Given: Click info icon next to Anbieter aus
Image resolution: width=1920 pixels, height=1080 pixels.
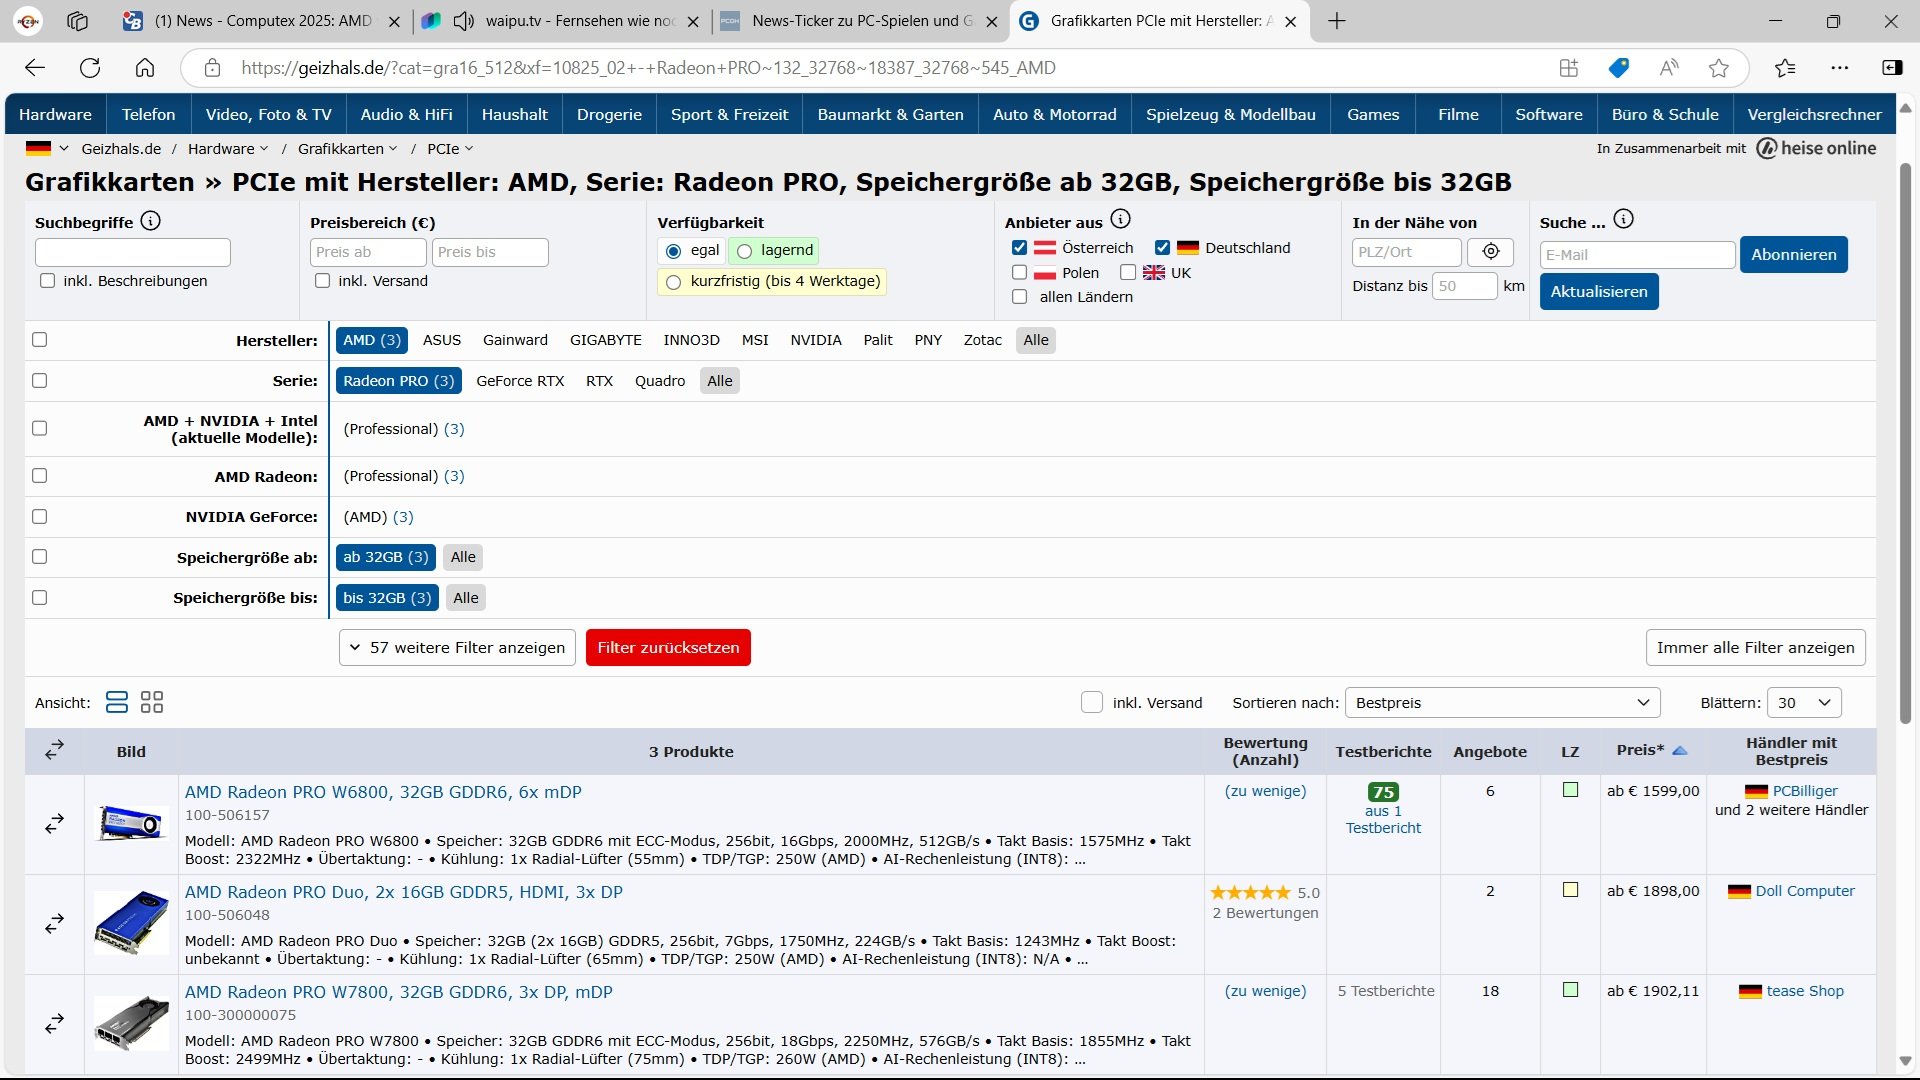Looking at the screenshot, I should (1121, 219).
